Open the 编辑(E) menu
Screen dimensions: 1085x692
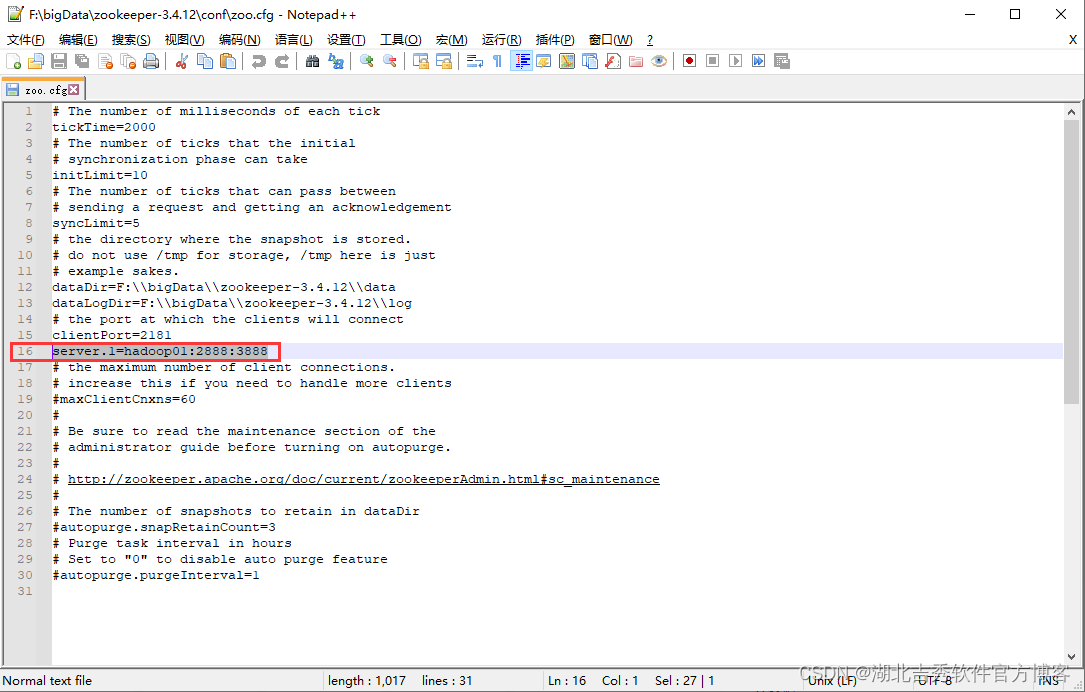coord(78,39)
